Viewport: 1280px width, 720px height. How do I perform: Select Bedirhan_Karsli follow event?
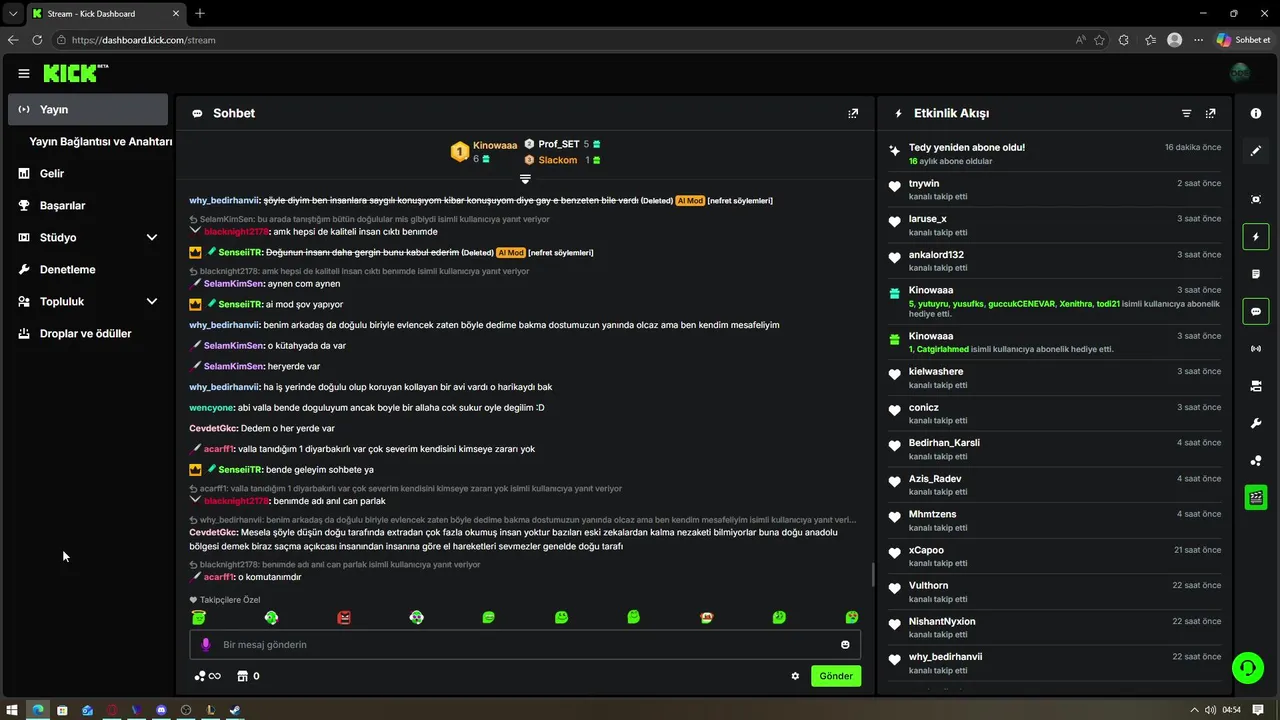click(x=1054, y=448)
